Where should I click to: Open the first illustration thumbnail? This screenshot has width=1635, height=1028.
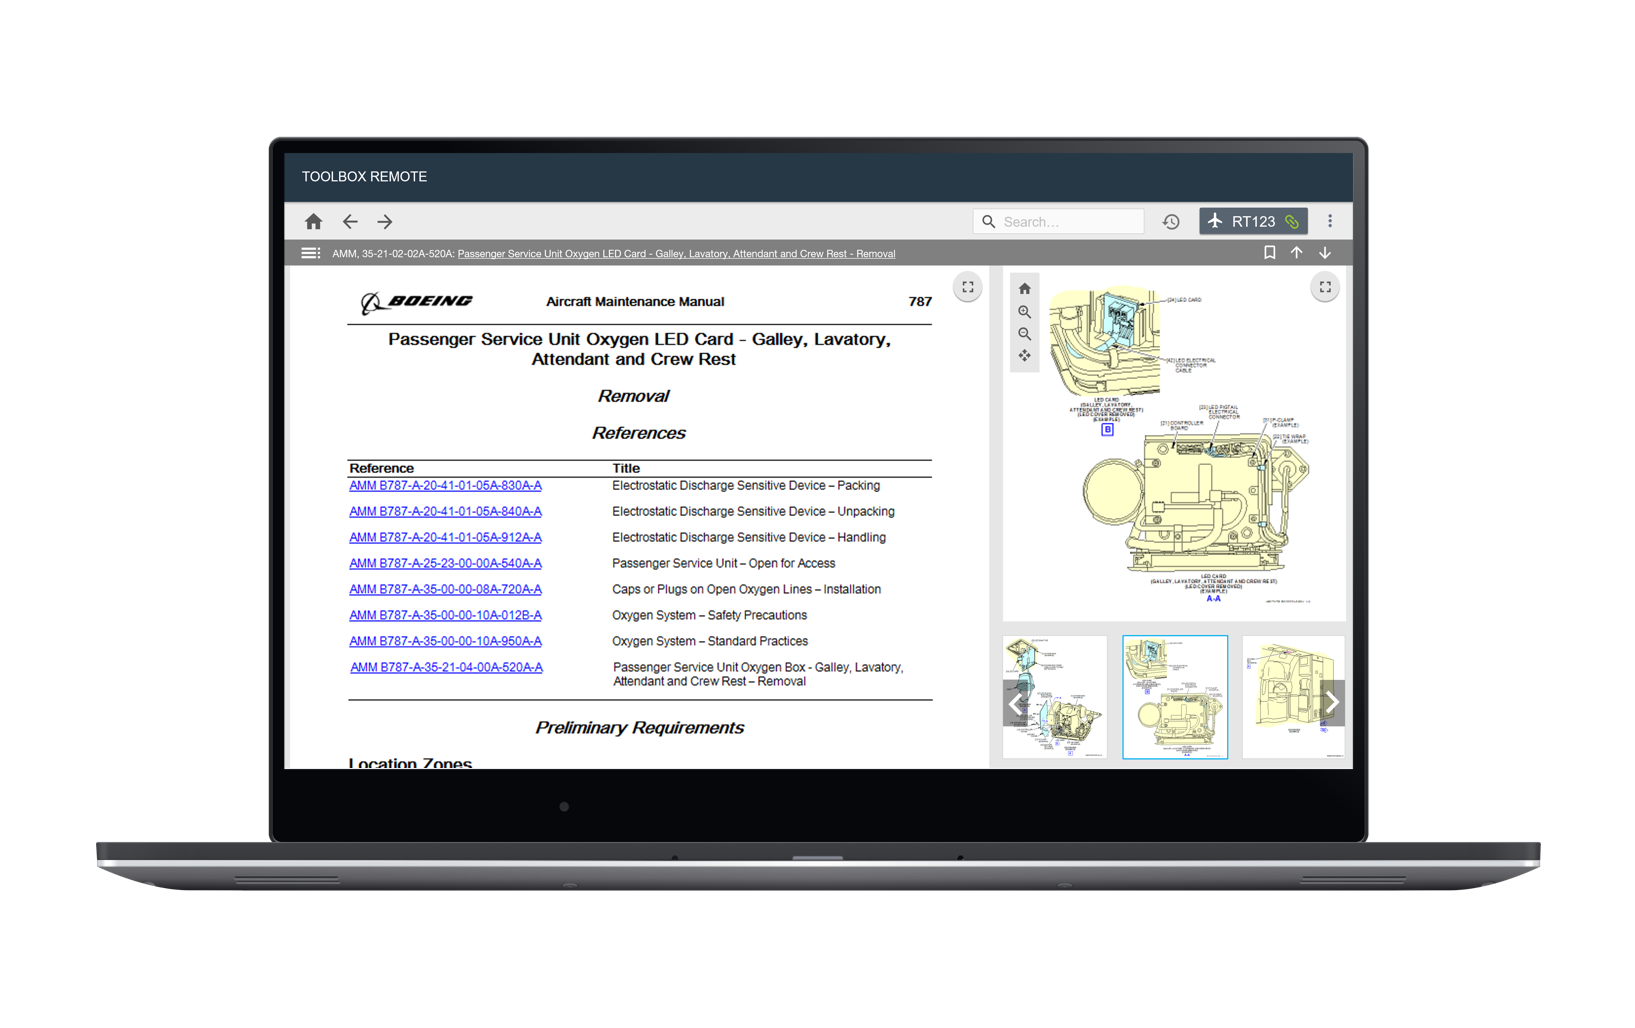[x=1055, y=697]
